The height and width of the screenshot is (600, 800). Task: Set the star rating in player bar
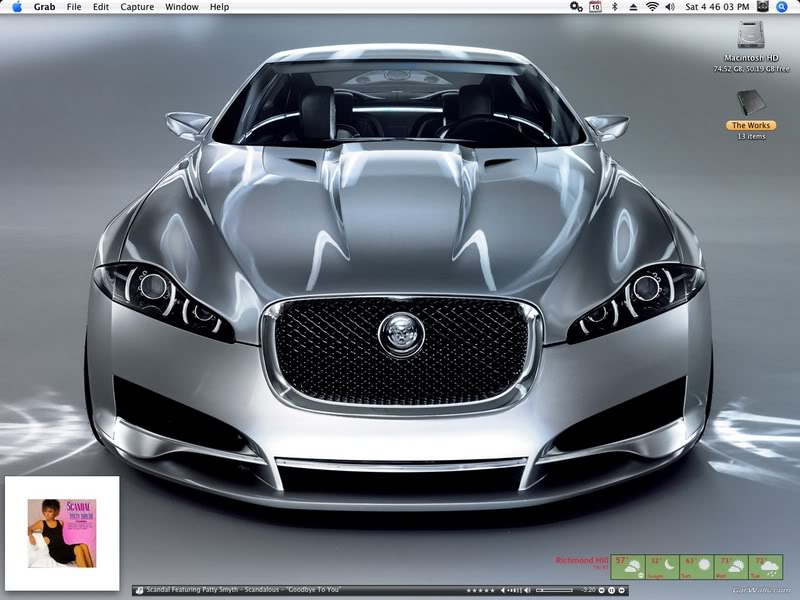pyautogui.click(x=480, y=590)
